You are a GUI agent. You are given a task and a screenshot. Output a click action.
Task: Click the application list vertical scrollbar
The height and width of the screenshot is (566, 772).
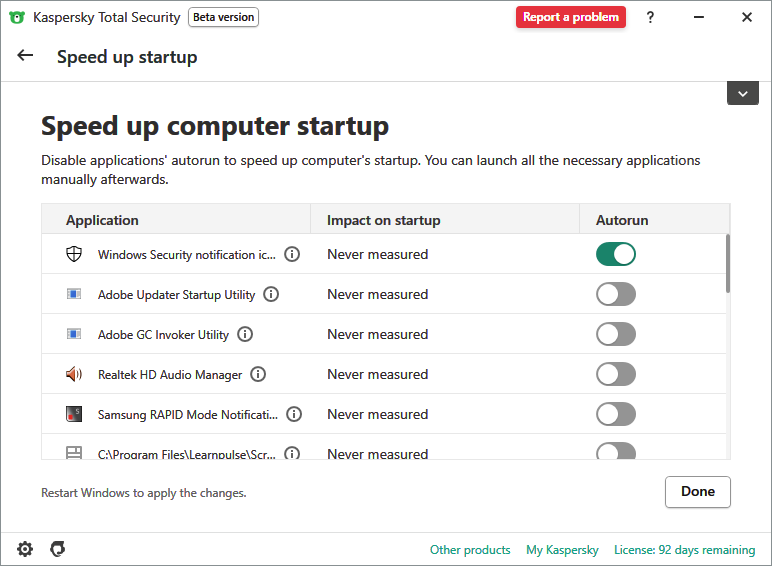(x=728, y=264)
